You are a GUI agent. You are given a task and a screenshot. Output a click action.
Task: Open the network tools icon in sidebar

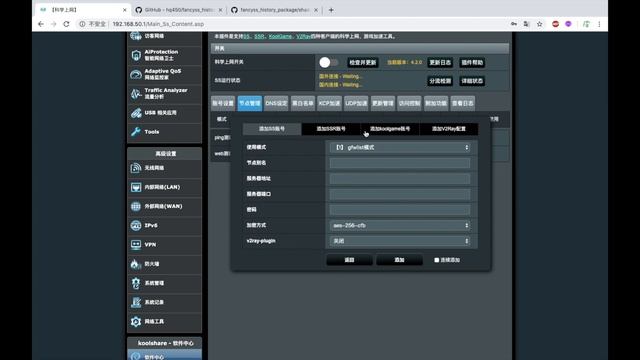point(136,321)
